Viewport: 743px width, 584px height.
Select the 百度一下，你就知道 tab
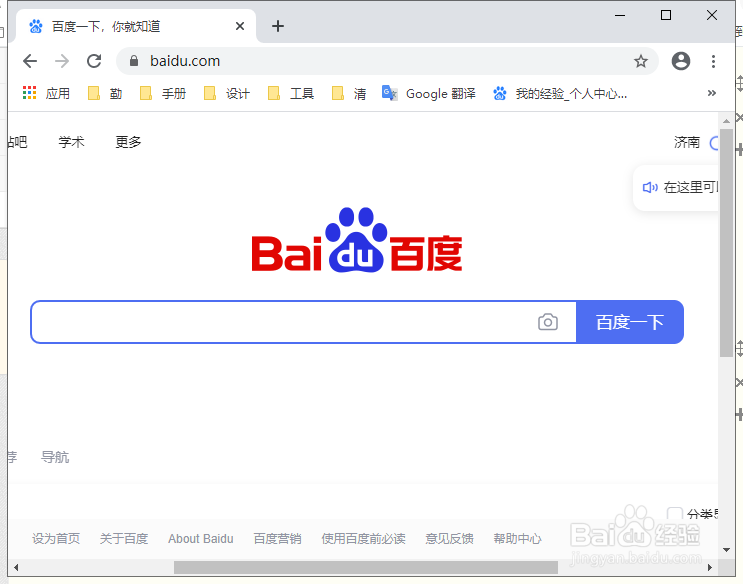point(136,26)
